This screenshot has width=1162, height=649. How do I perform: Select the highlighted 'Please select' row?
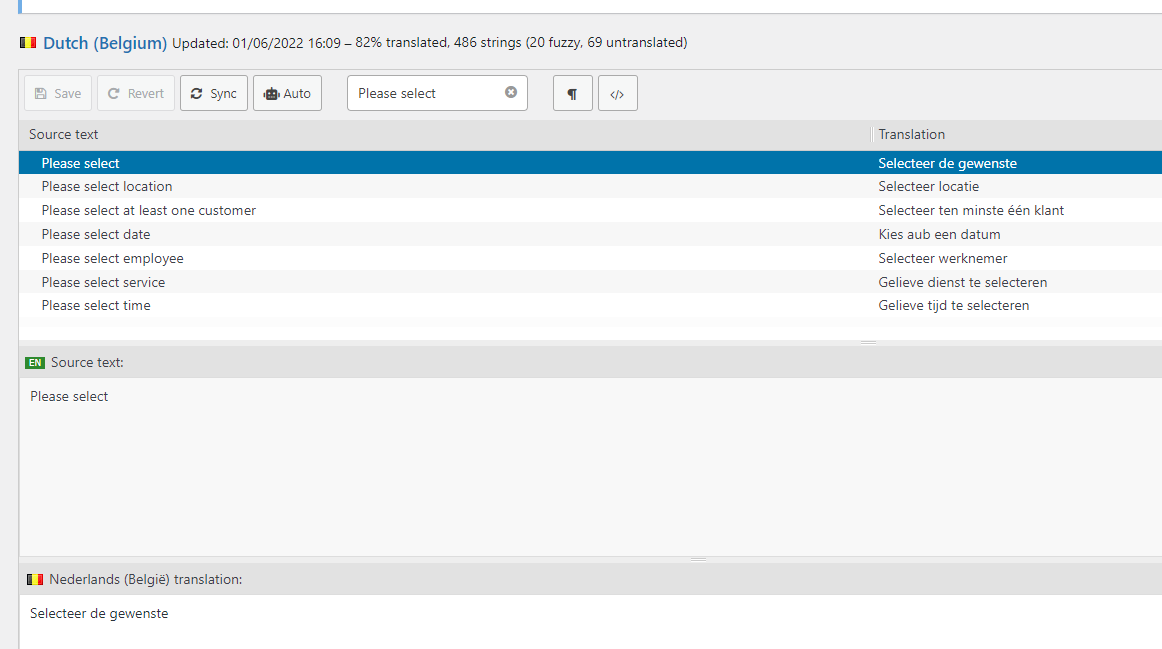point(590,163)
